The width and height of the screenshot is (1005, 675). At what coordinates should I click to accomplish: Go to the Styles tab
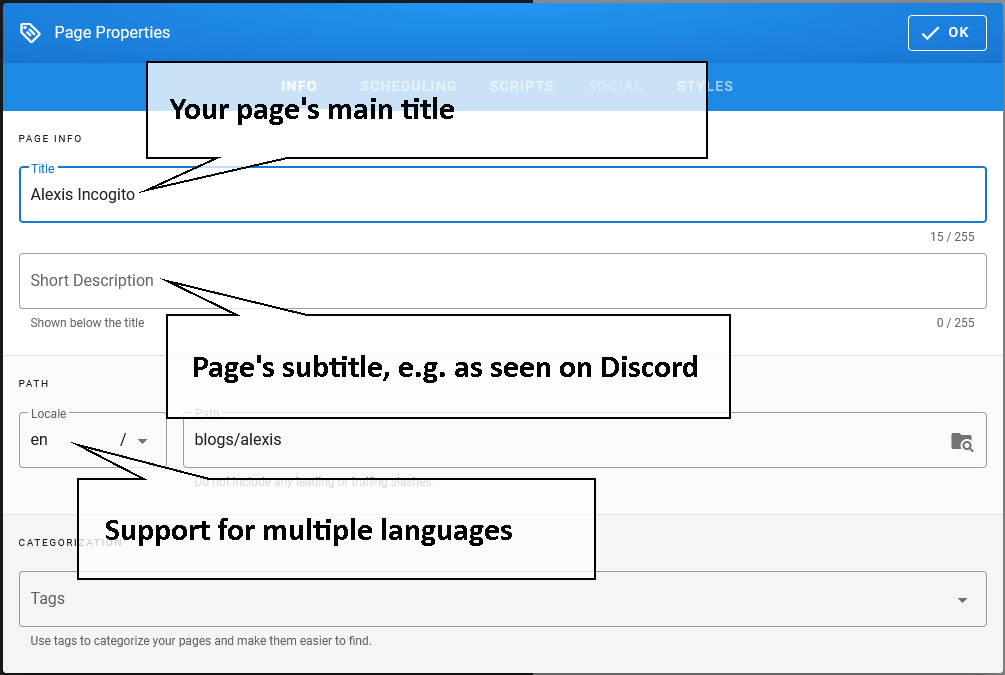pos(705,86)
